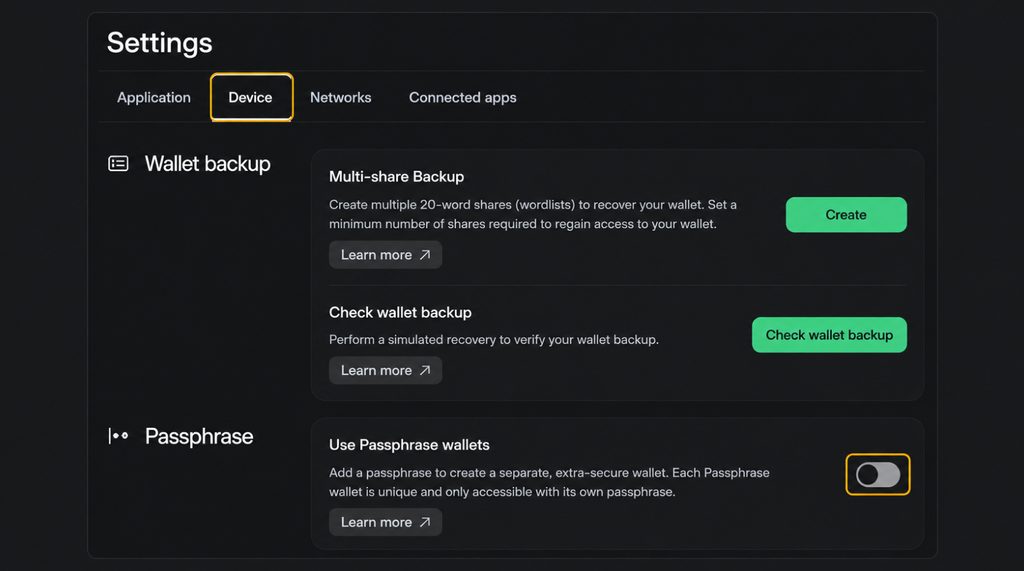The image size is (1024, 571).
Task: Click the green Check wallet backup button
Action: (x=829, y=334)
